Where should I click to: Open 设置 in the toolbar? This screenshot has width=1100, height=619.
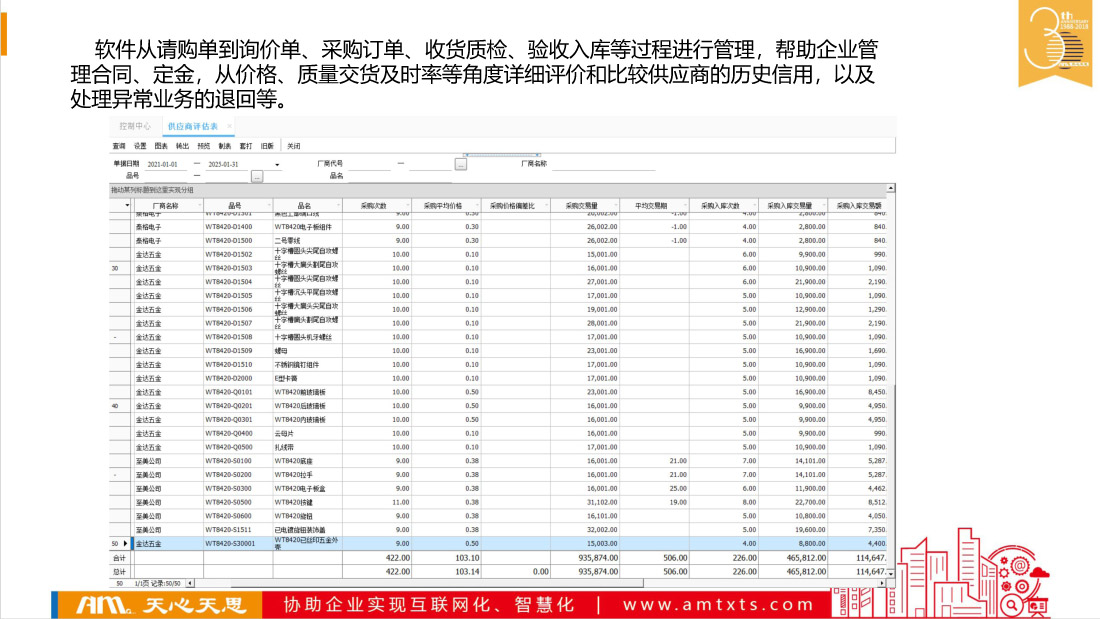coord(140,146)
